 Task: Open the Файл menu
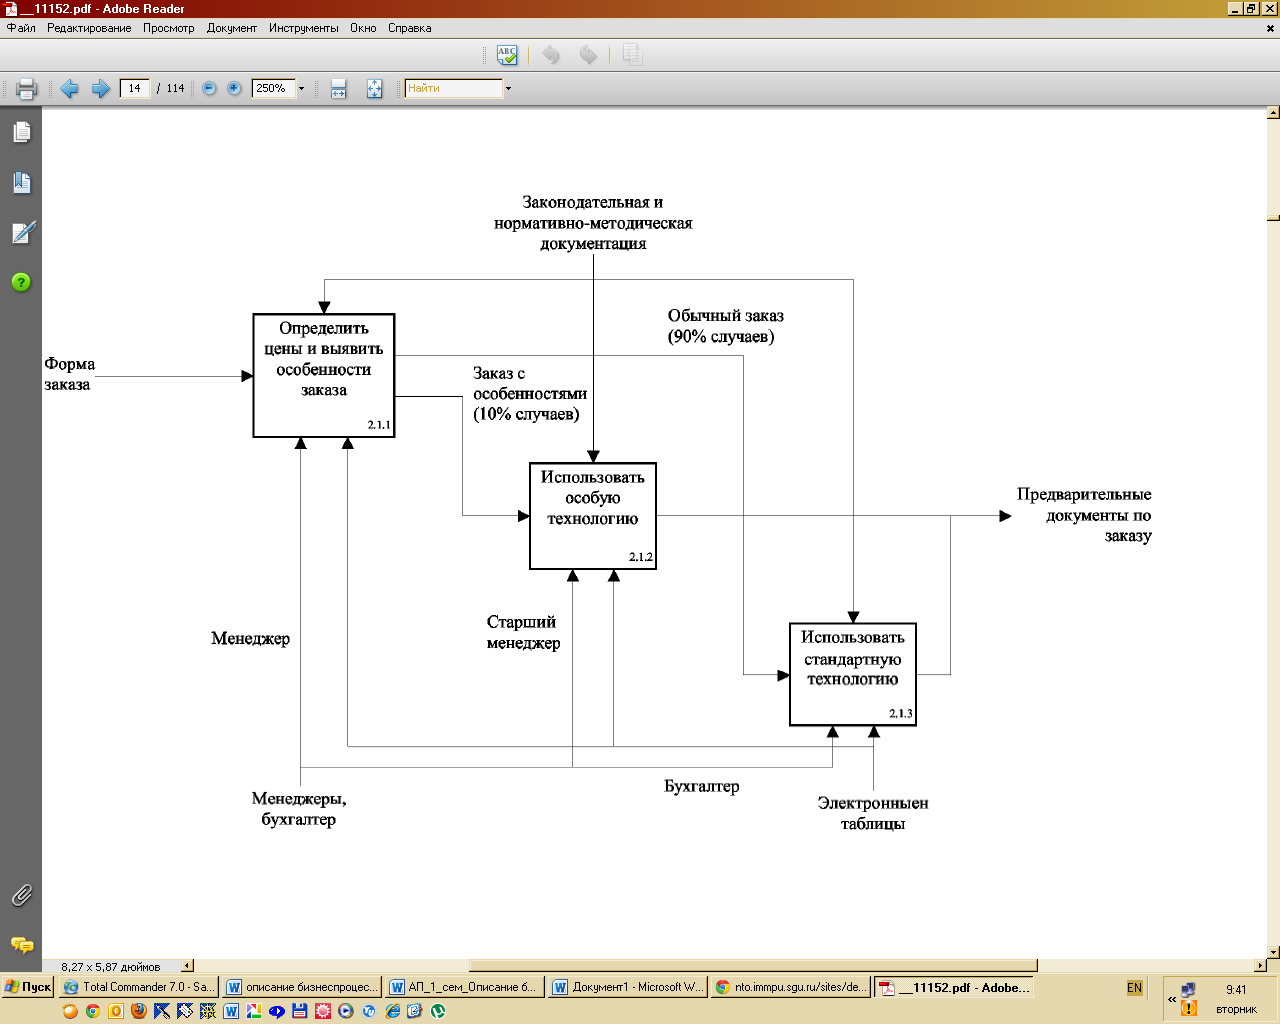21,28
